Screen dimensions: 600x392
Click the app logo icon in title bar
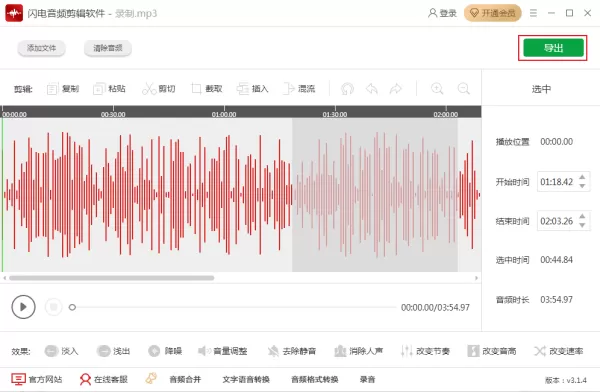point(14,13)
